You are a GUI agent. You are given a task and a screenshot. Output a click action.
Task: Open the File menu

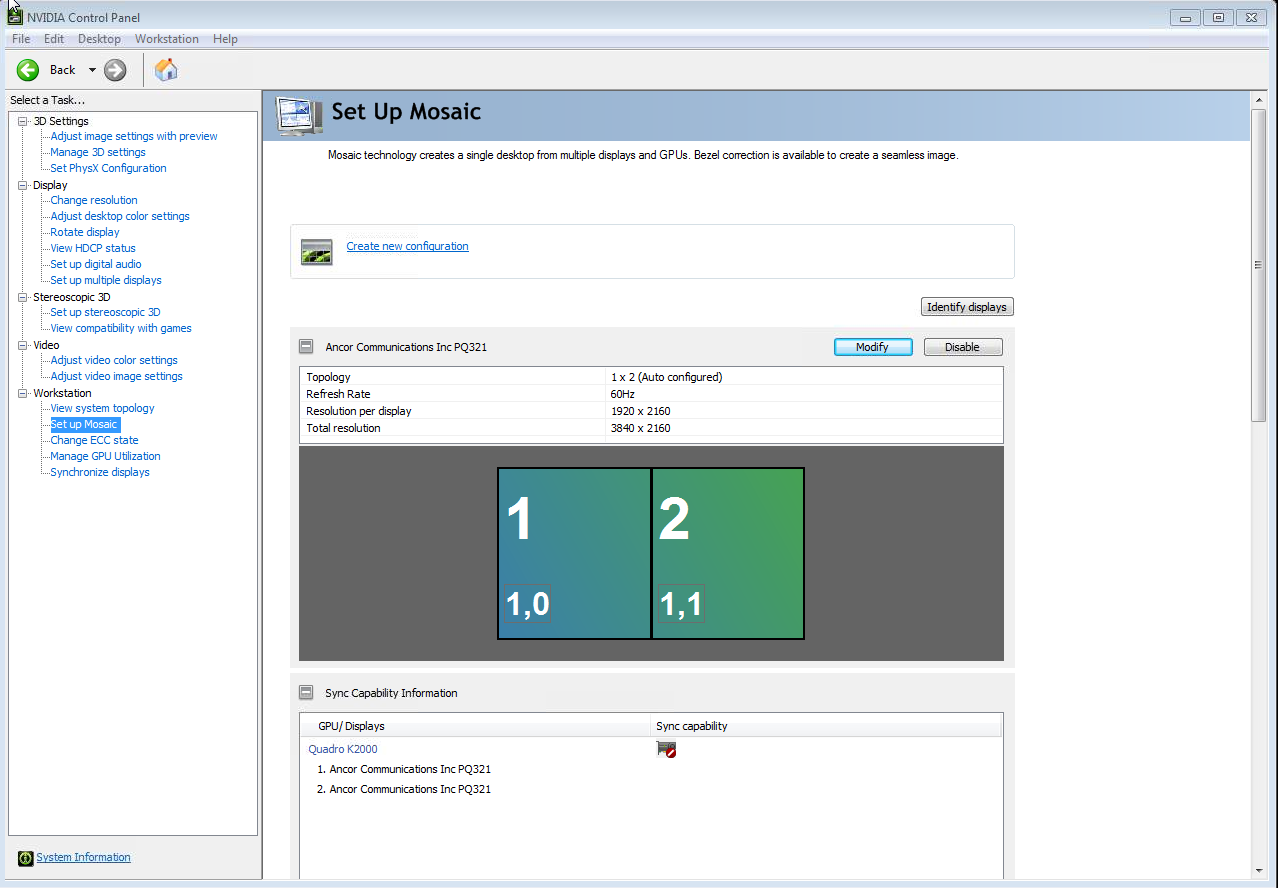point(21,39)
